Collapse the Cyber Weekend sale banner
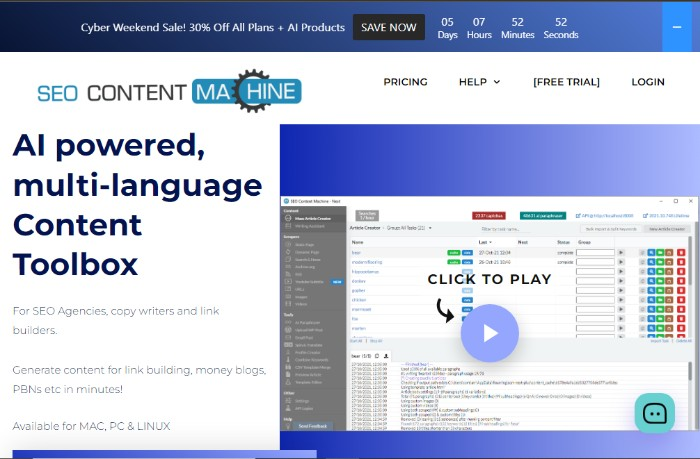The image size is (700, 459). click(x=677, y=27)
